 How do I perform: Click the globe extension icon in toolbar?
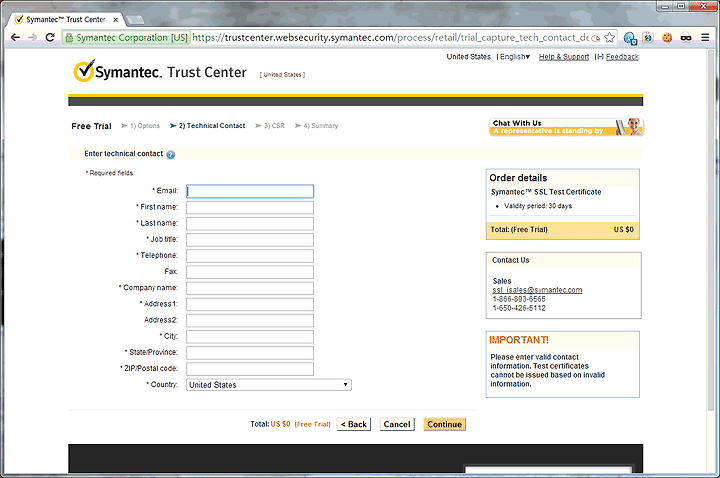coord(630,38)
